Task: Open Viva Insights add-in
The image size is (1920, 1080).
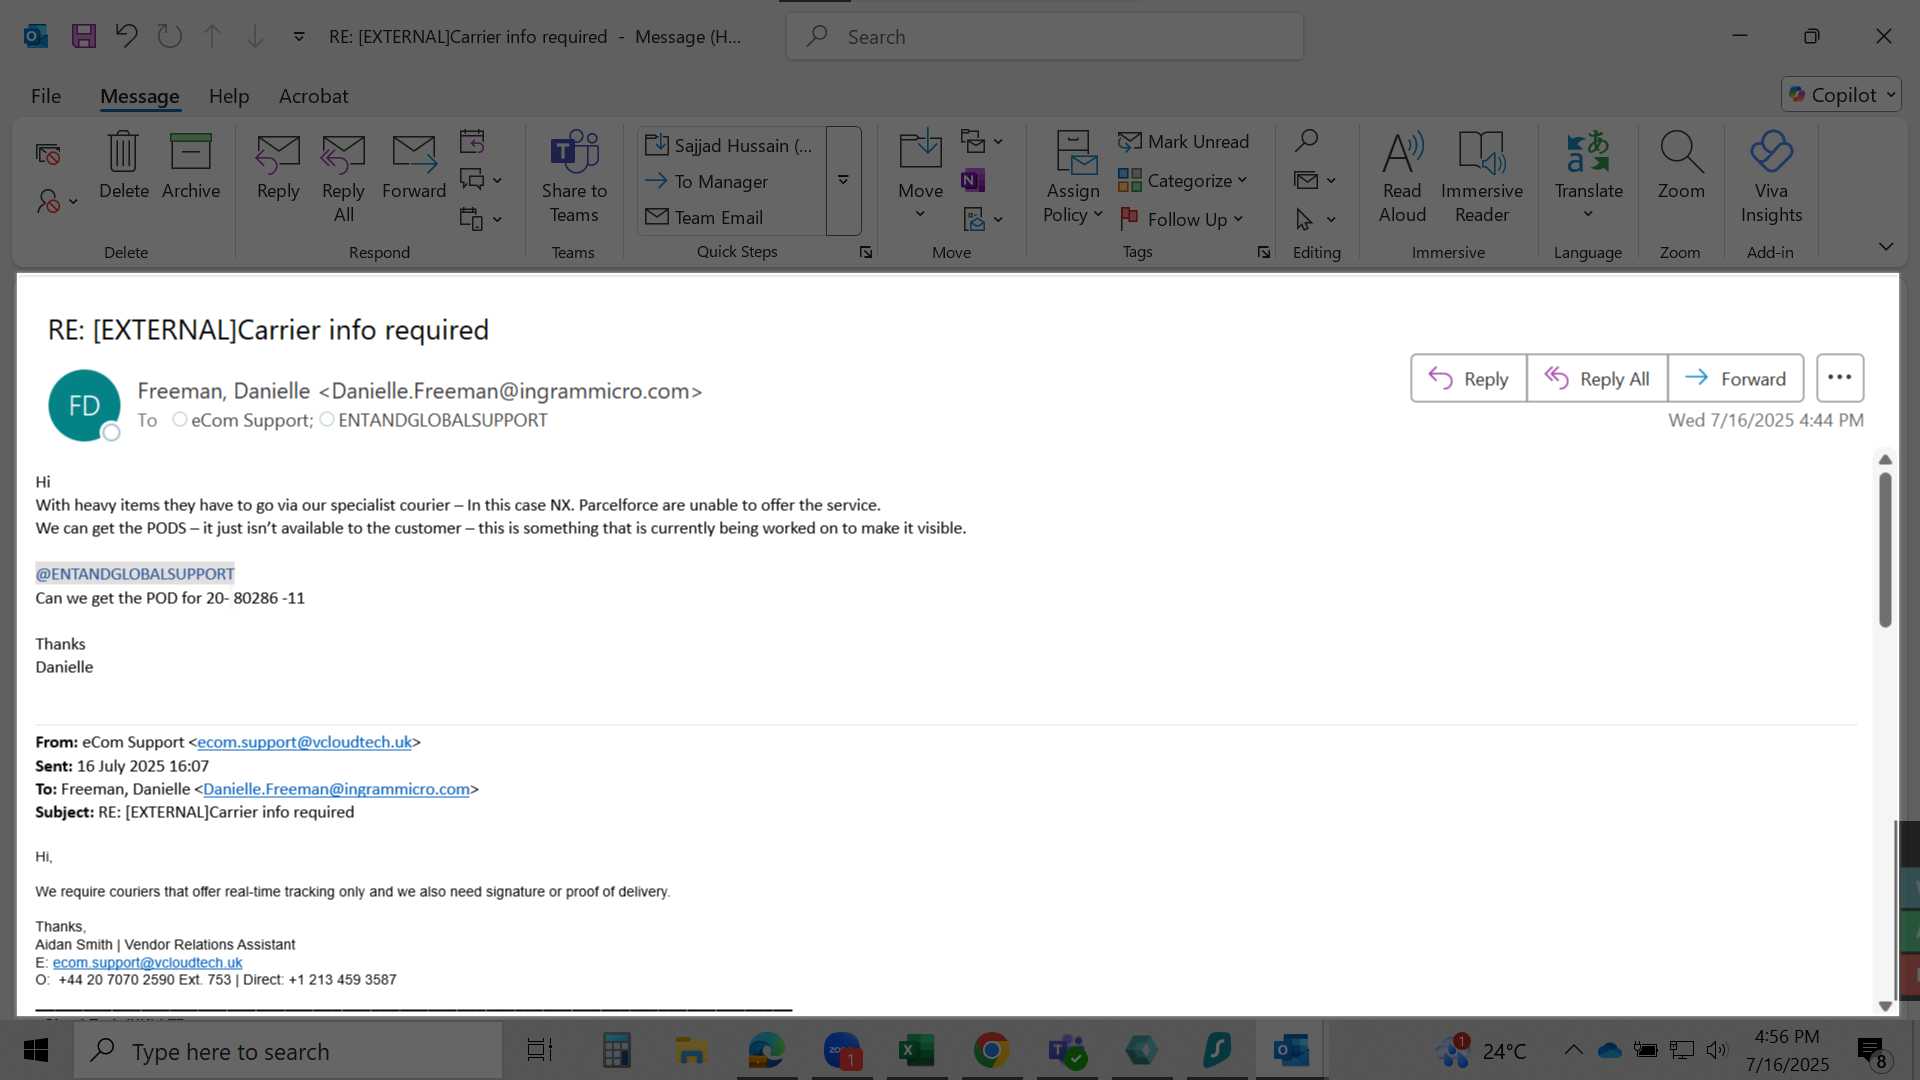Action: (x=1771, y=178)
